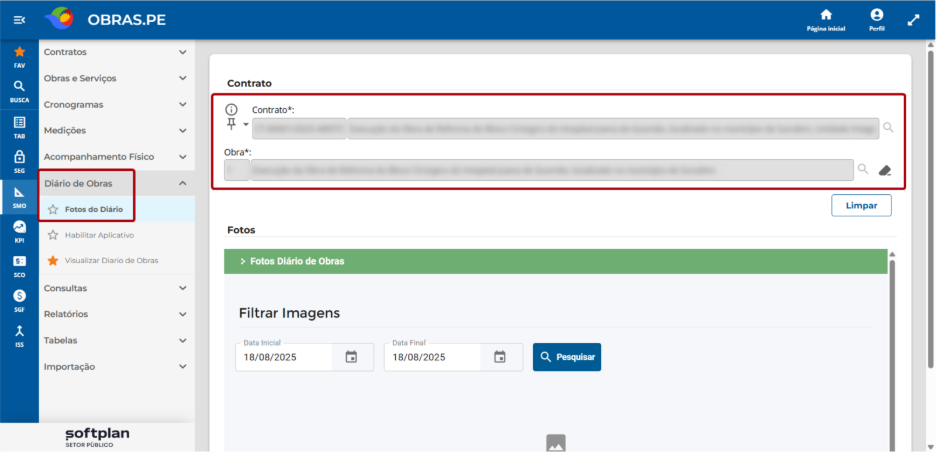Select the SMO module icon

click(19, 197)
